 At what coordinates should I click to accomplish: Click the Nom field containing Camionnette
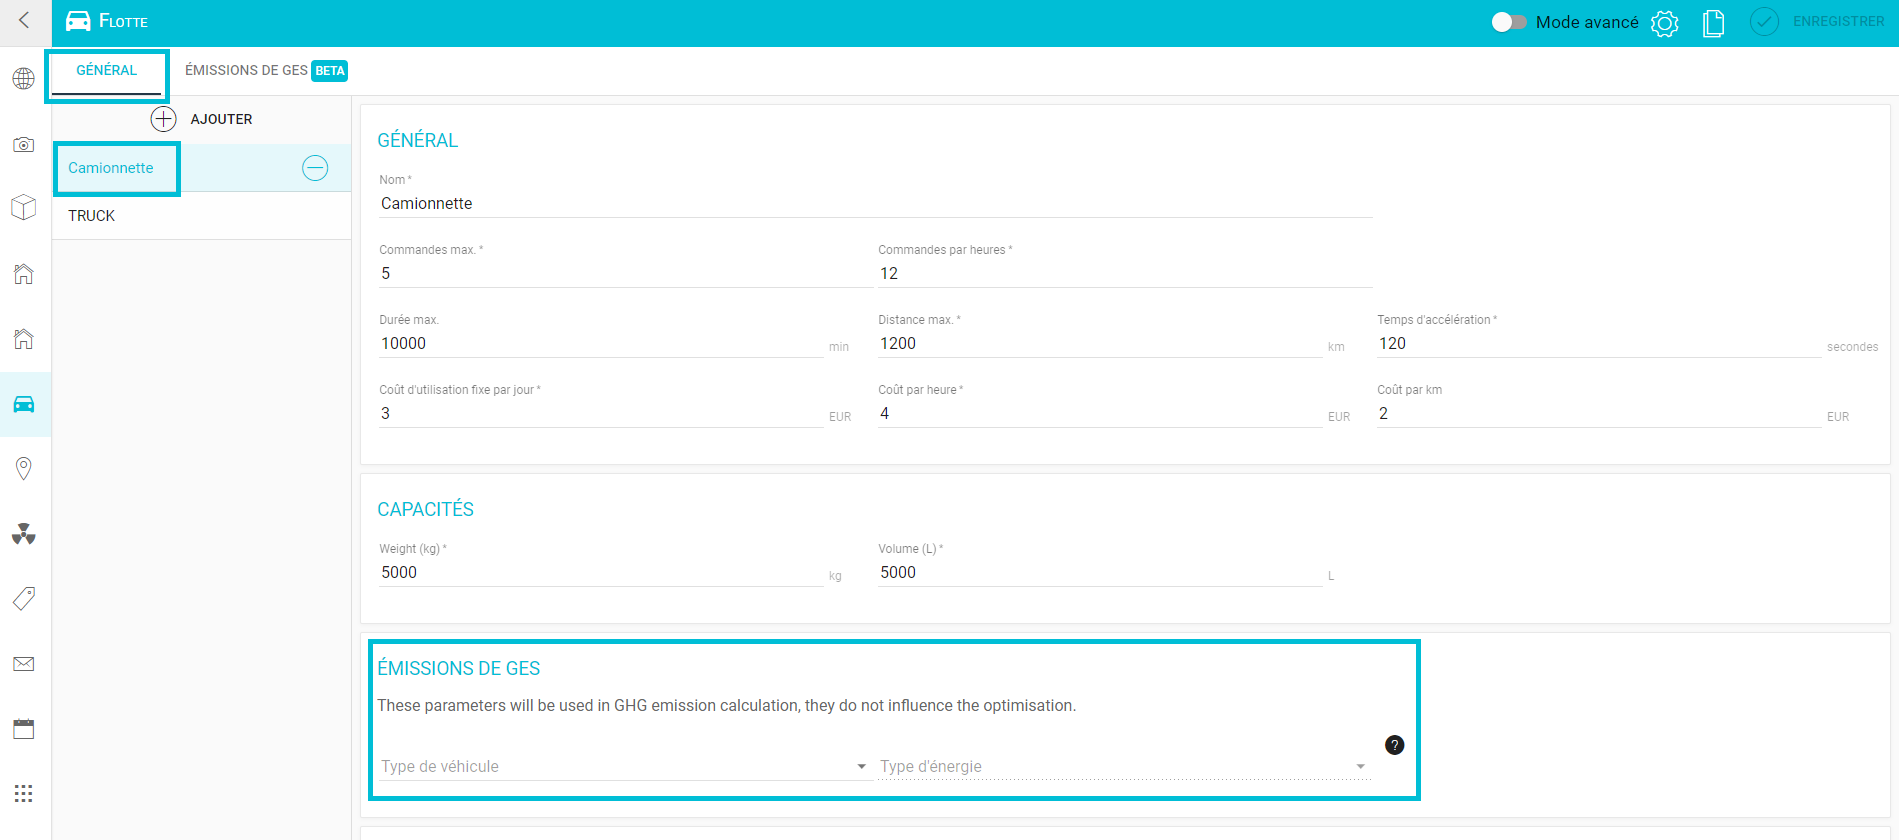tap(875, 204)
